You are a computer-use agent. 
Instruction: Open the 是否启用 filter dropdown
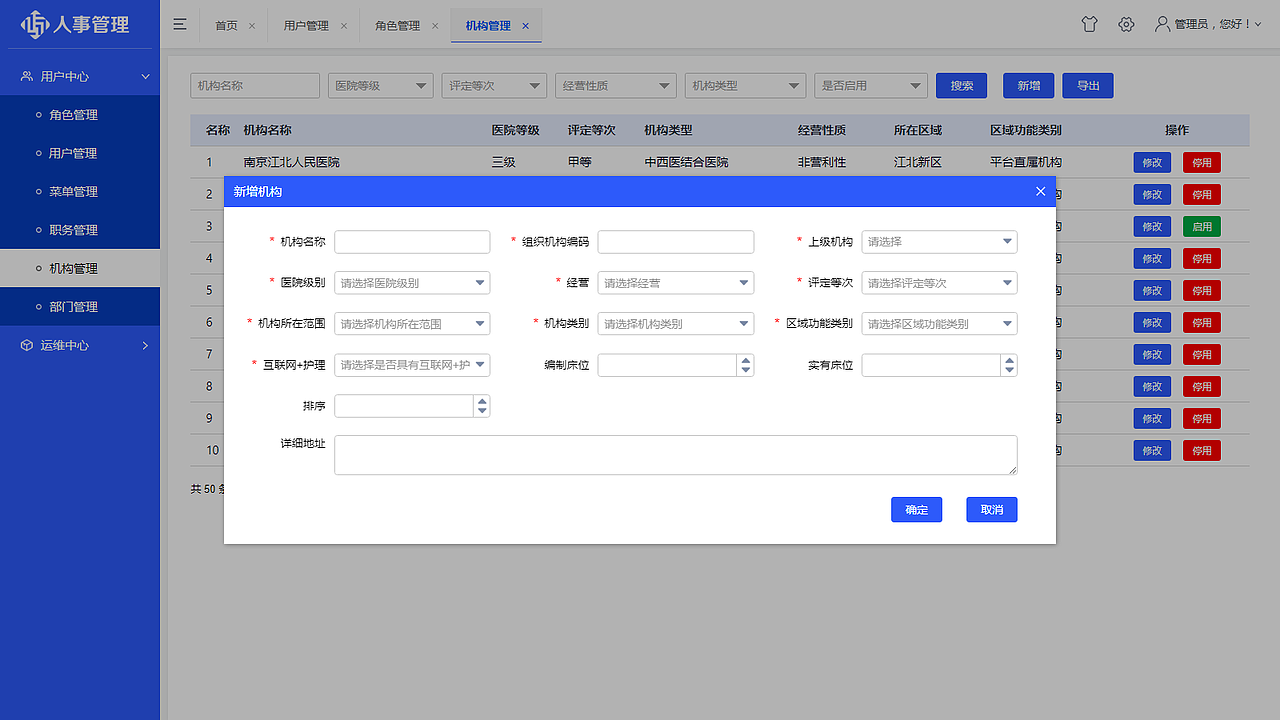click(x=869, y=85)
